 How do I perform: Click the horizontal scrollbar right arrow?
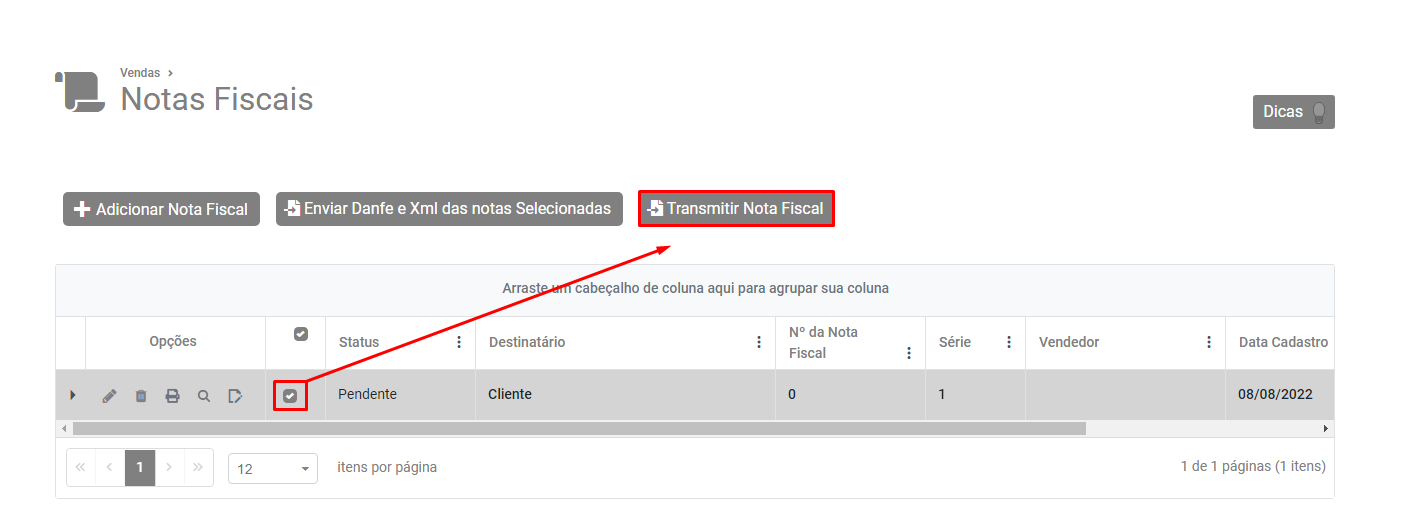[x=1326, y=428]
